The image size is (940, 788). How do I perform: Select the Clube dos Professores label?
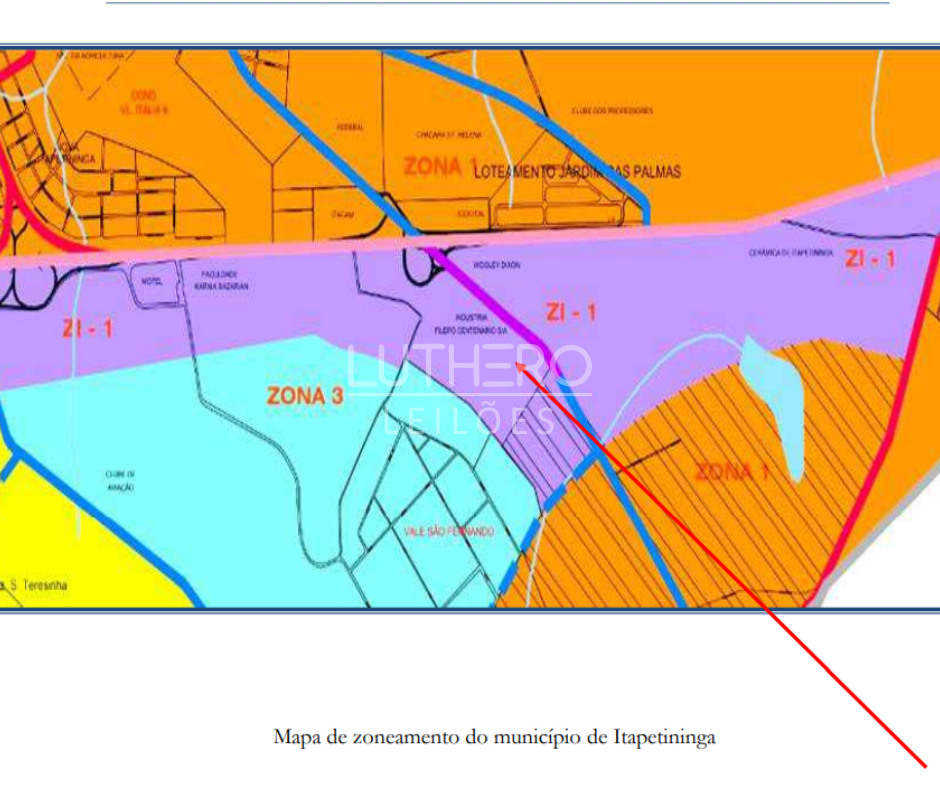[x=612, y=110]
